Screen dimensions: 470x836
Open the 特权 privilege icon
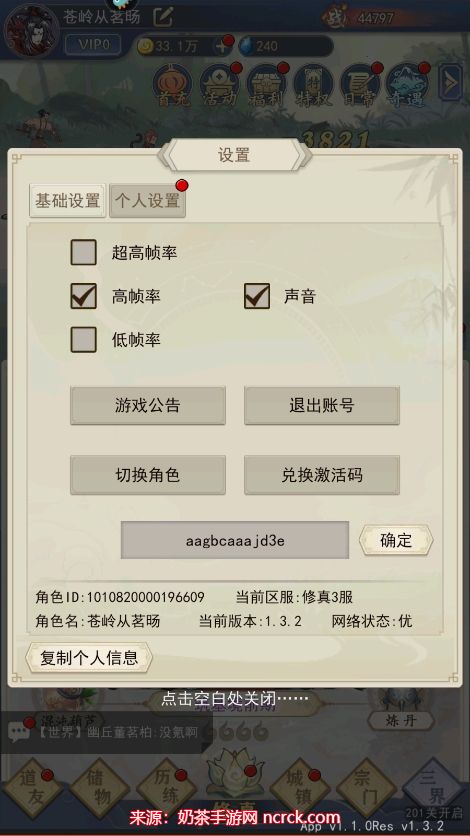pos(314,86)
